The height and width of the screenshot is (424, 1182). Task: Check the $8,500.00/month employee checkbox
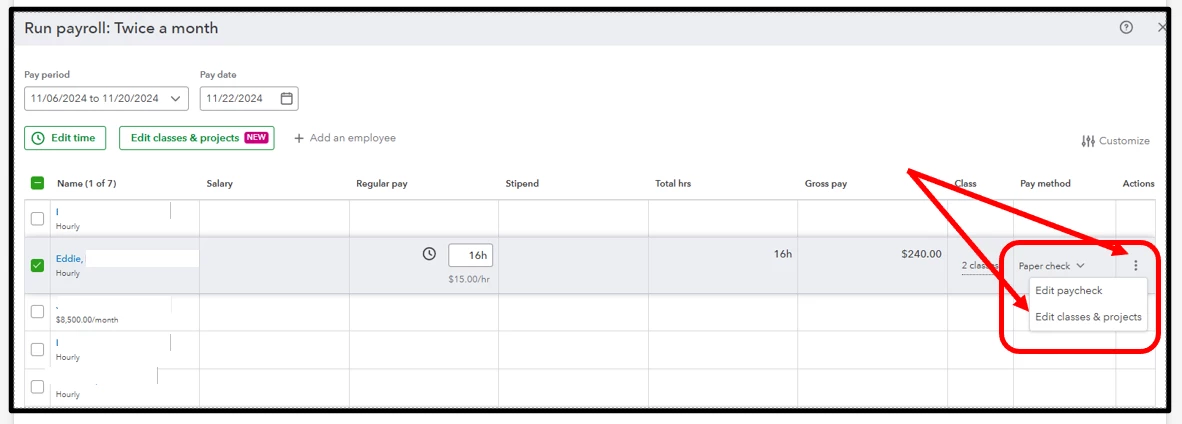pyautogui.click(x=37, y=312)
